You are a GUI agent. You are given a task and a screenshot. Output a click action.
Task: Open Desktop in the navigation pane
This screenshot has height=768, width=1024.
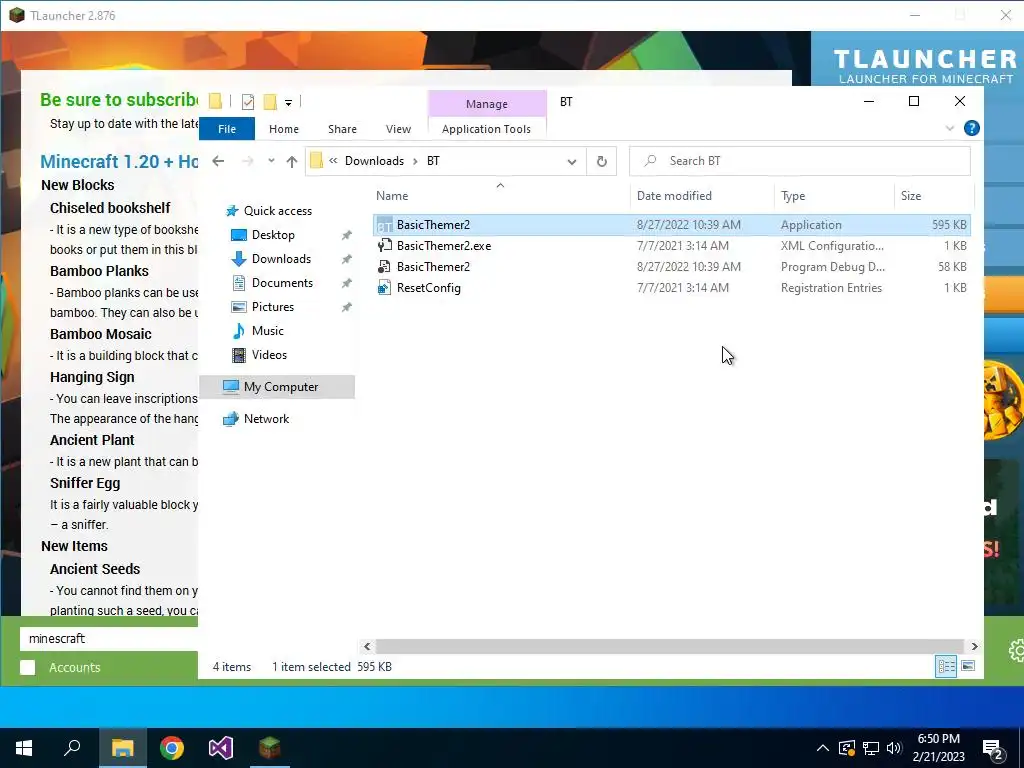[x=273, y=234]
